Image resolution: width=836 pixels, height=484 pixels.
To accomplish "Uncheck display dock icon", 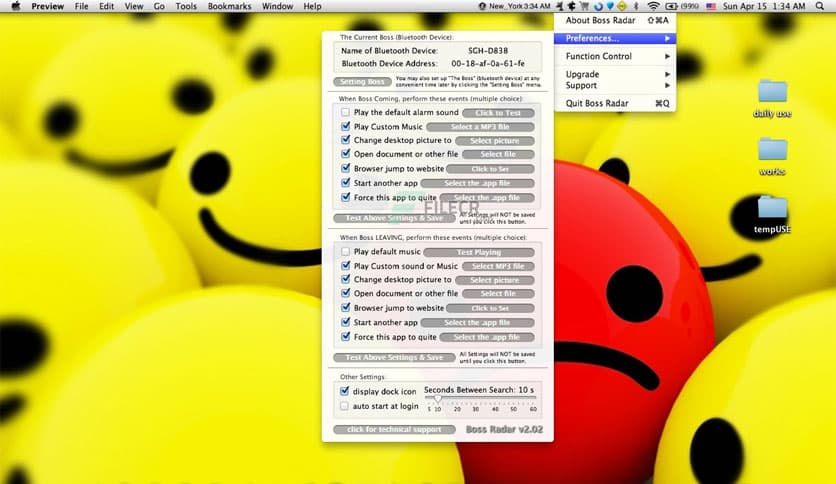I will tap(344, 391).
